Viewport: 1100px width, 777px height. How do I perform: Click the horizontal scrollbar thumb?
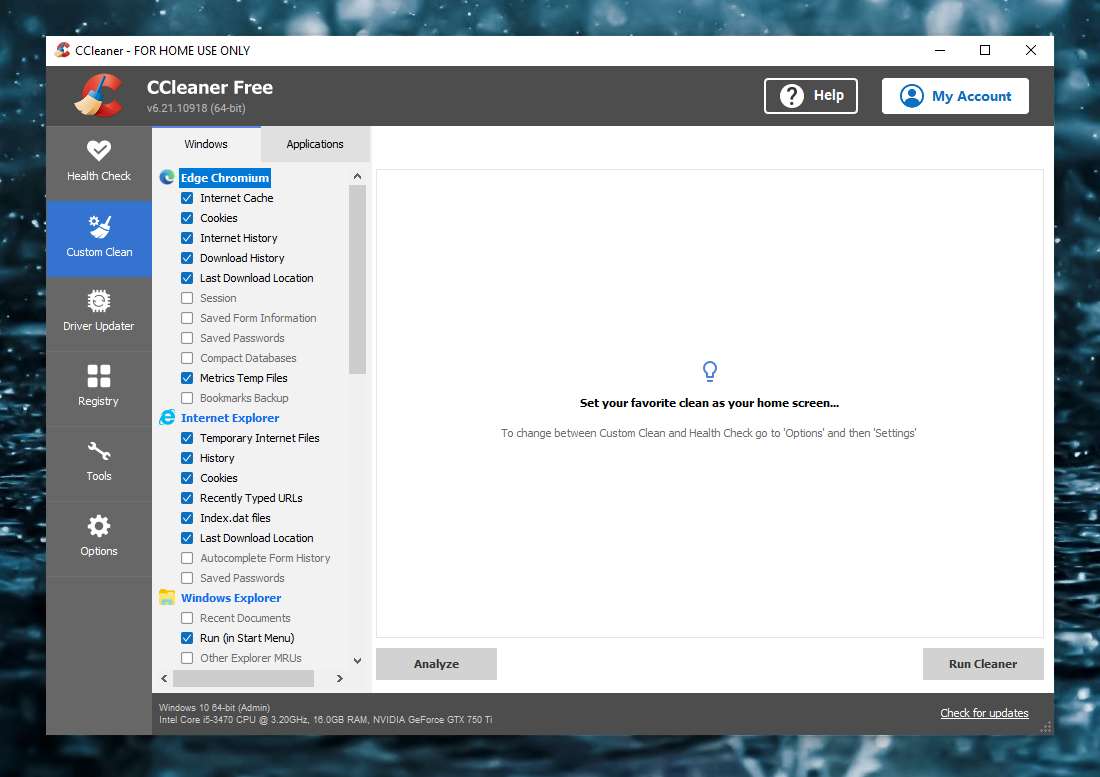click(243, 678)
